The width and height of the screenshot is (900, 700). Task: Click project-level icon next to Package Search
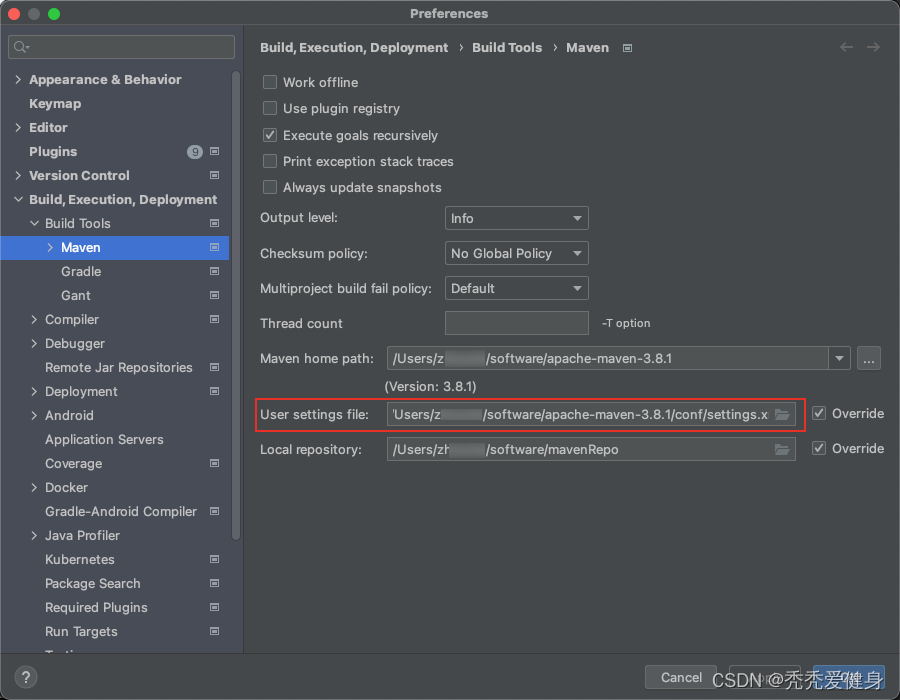coord(215,584)
